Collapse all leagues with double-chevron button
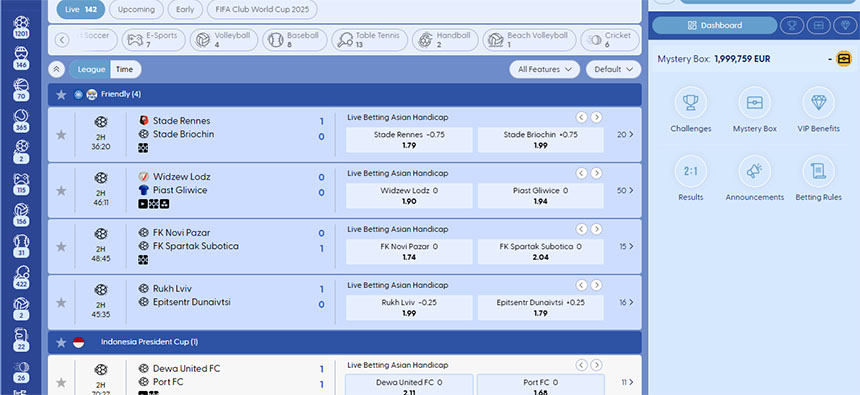 click(x=56, y=70)
